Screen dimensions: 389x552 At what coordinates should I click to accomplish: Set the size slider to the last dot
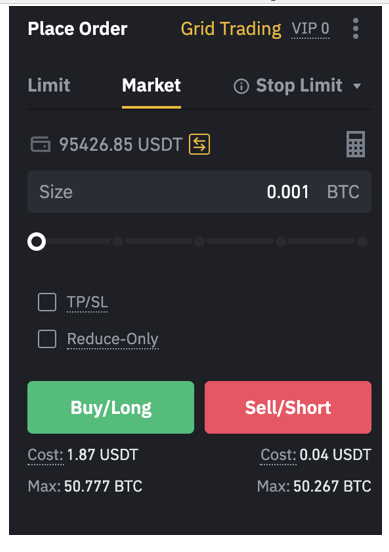(362, 242)
